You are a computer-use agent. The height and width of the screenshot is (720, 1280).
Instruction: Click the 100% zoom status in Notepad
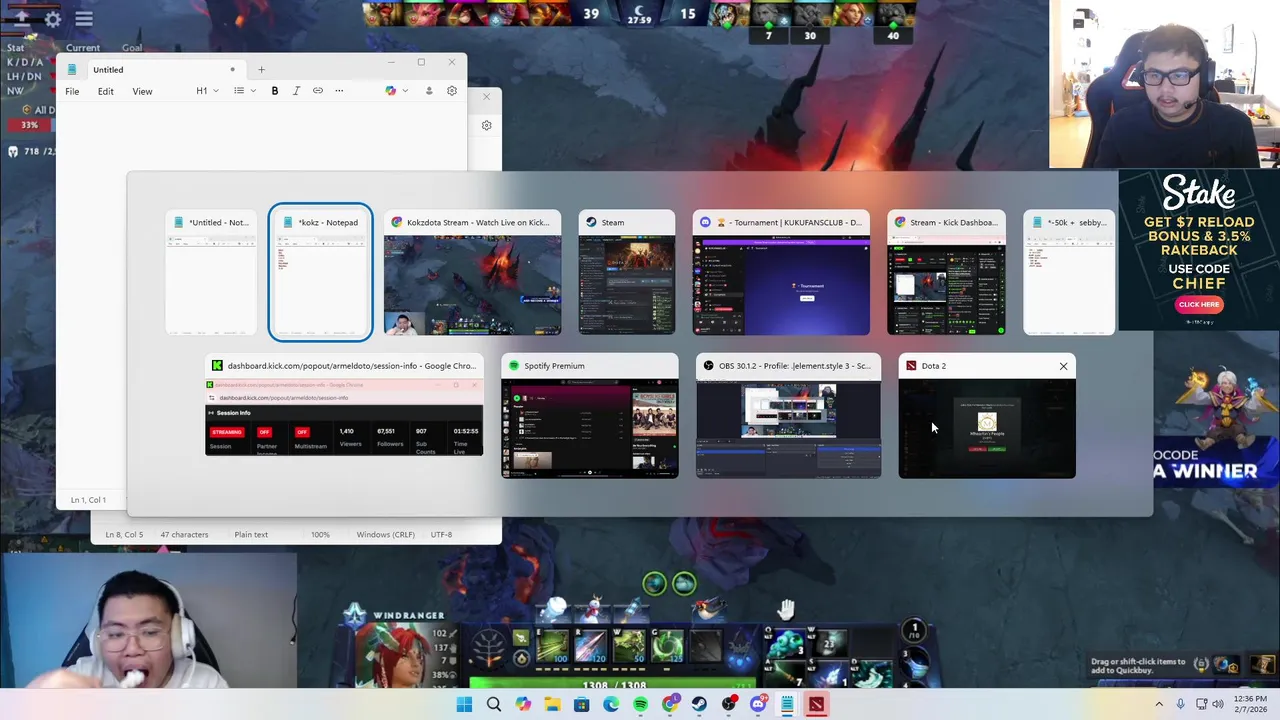[x=320, y=535]
